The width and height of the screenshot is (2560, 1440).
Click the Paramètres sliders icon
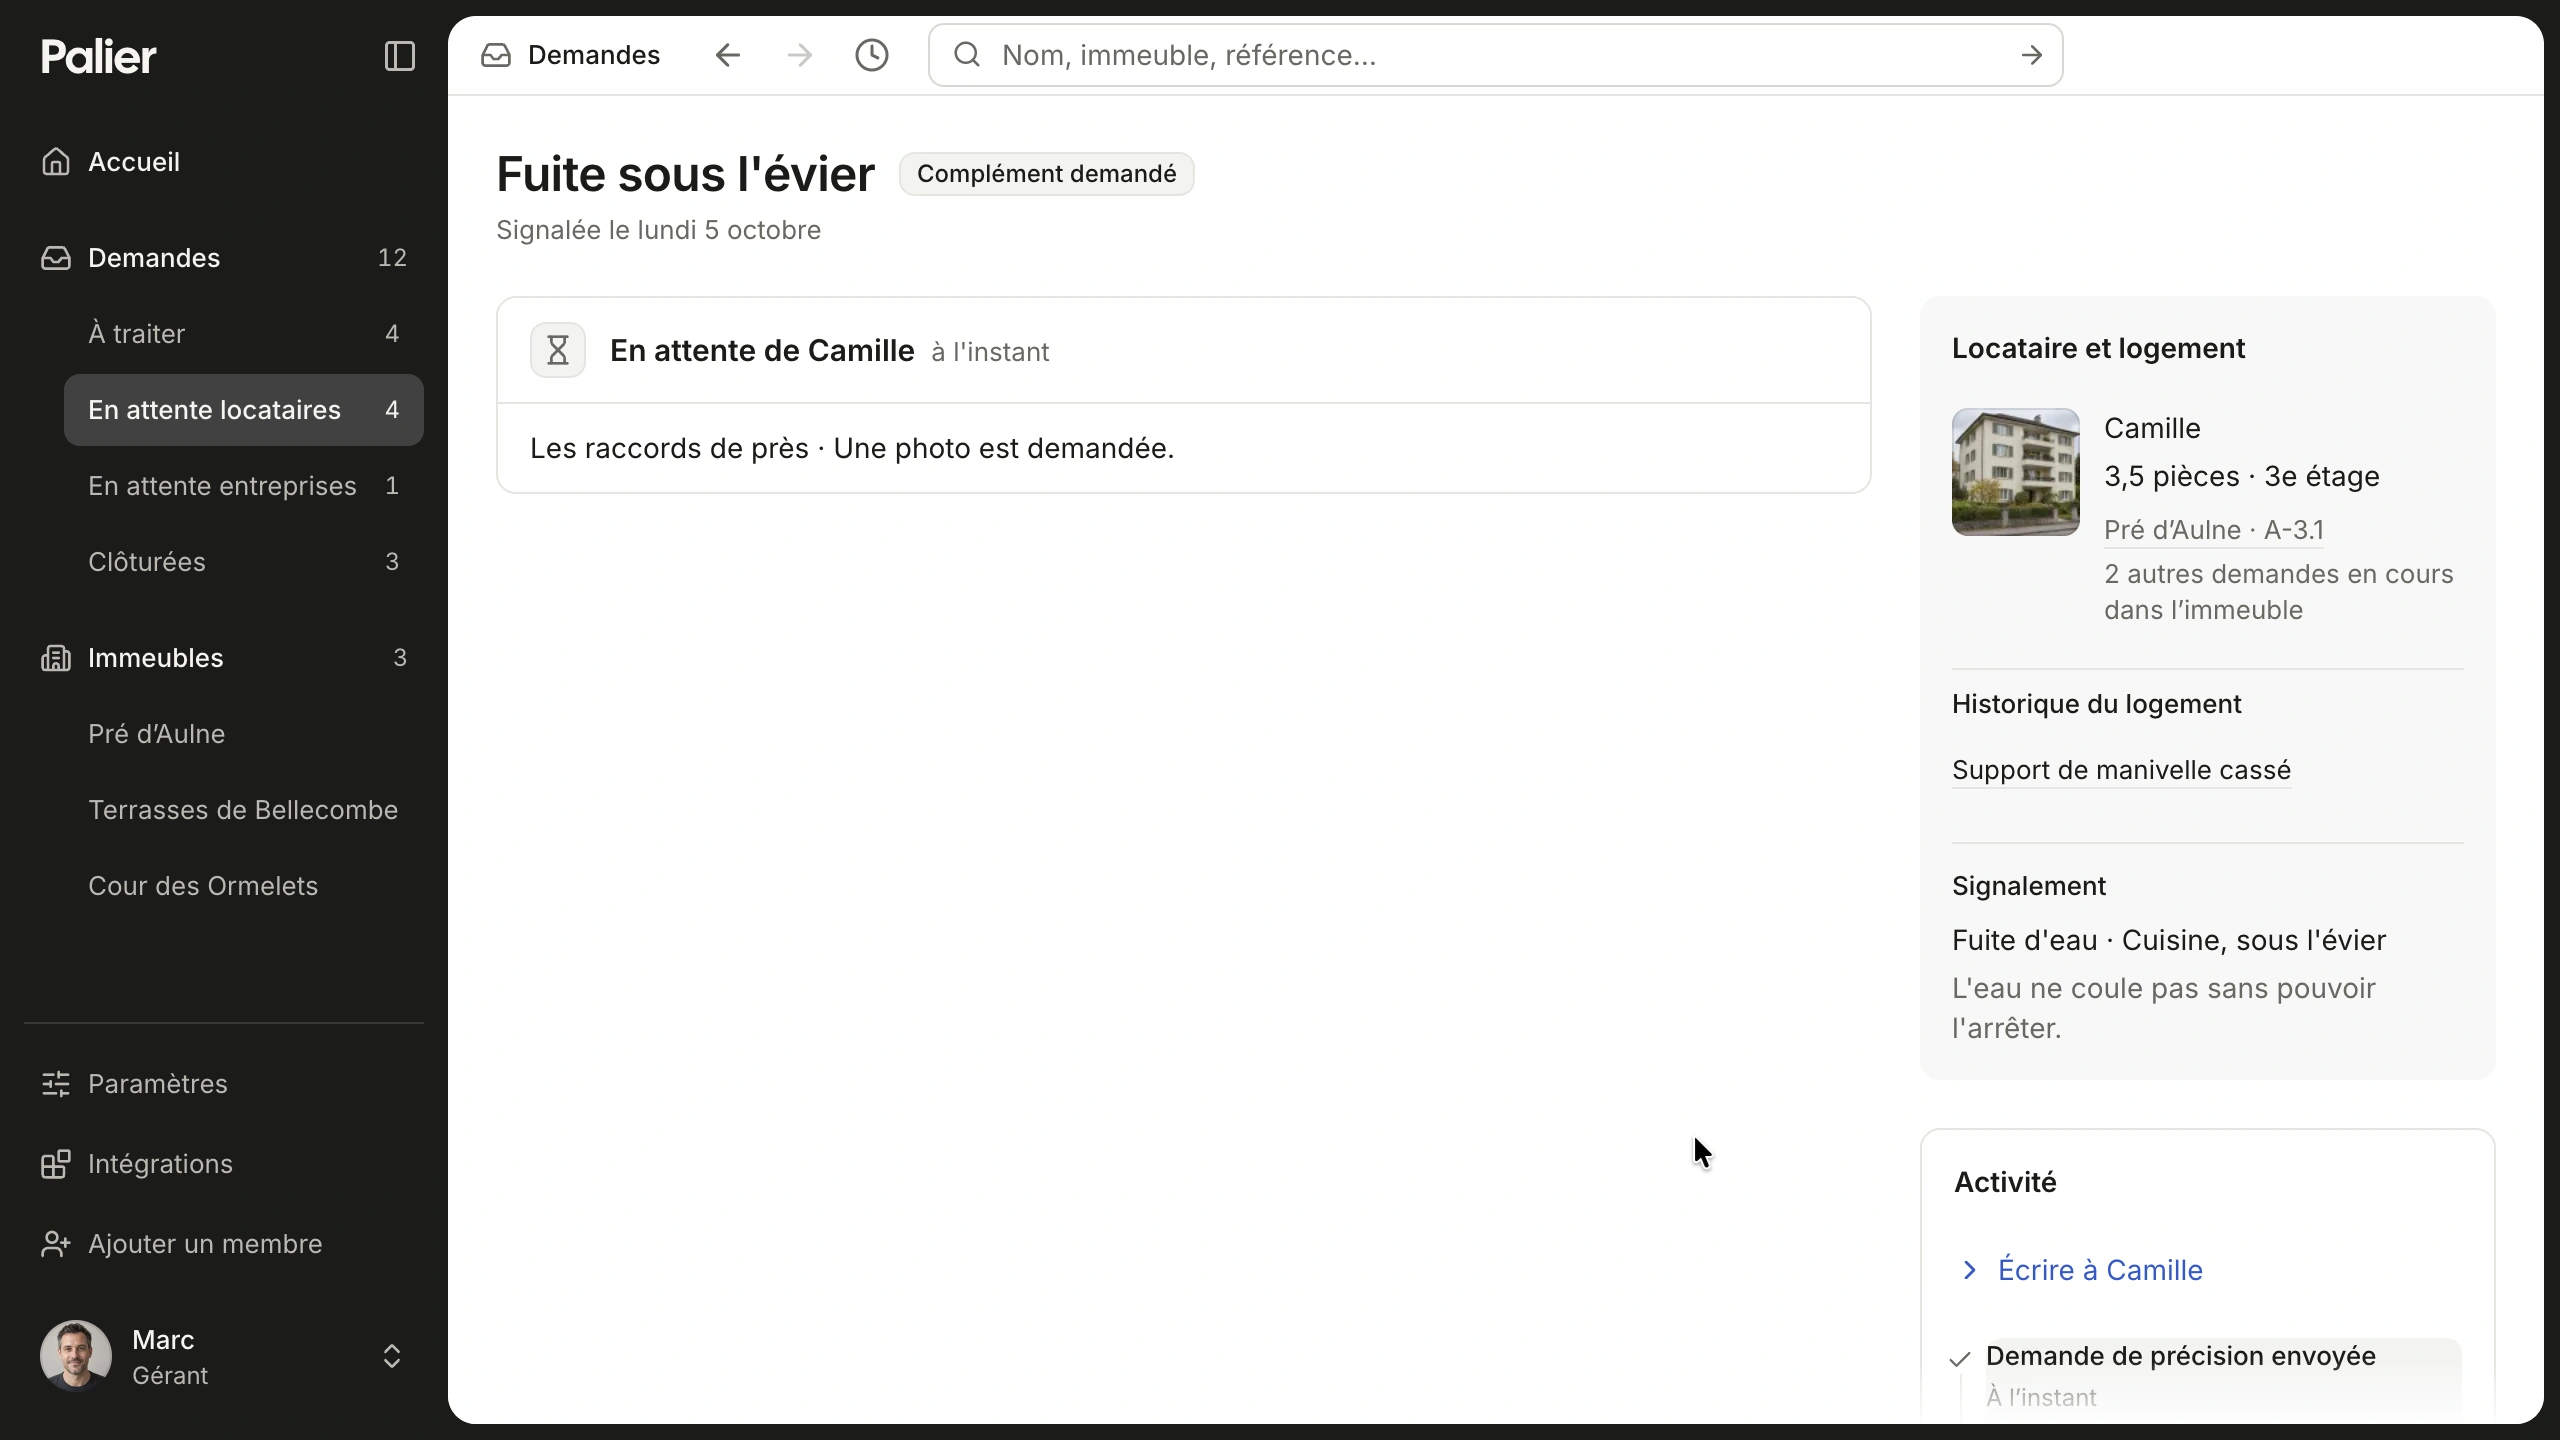(56, 1084)
